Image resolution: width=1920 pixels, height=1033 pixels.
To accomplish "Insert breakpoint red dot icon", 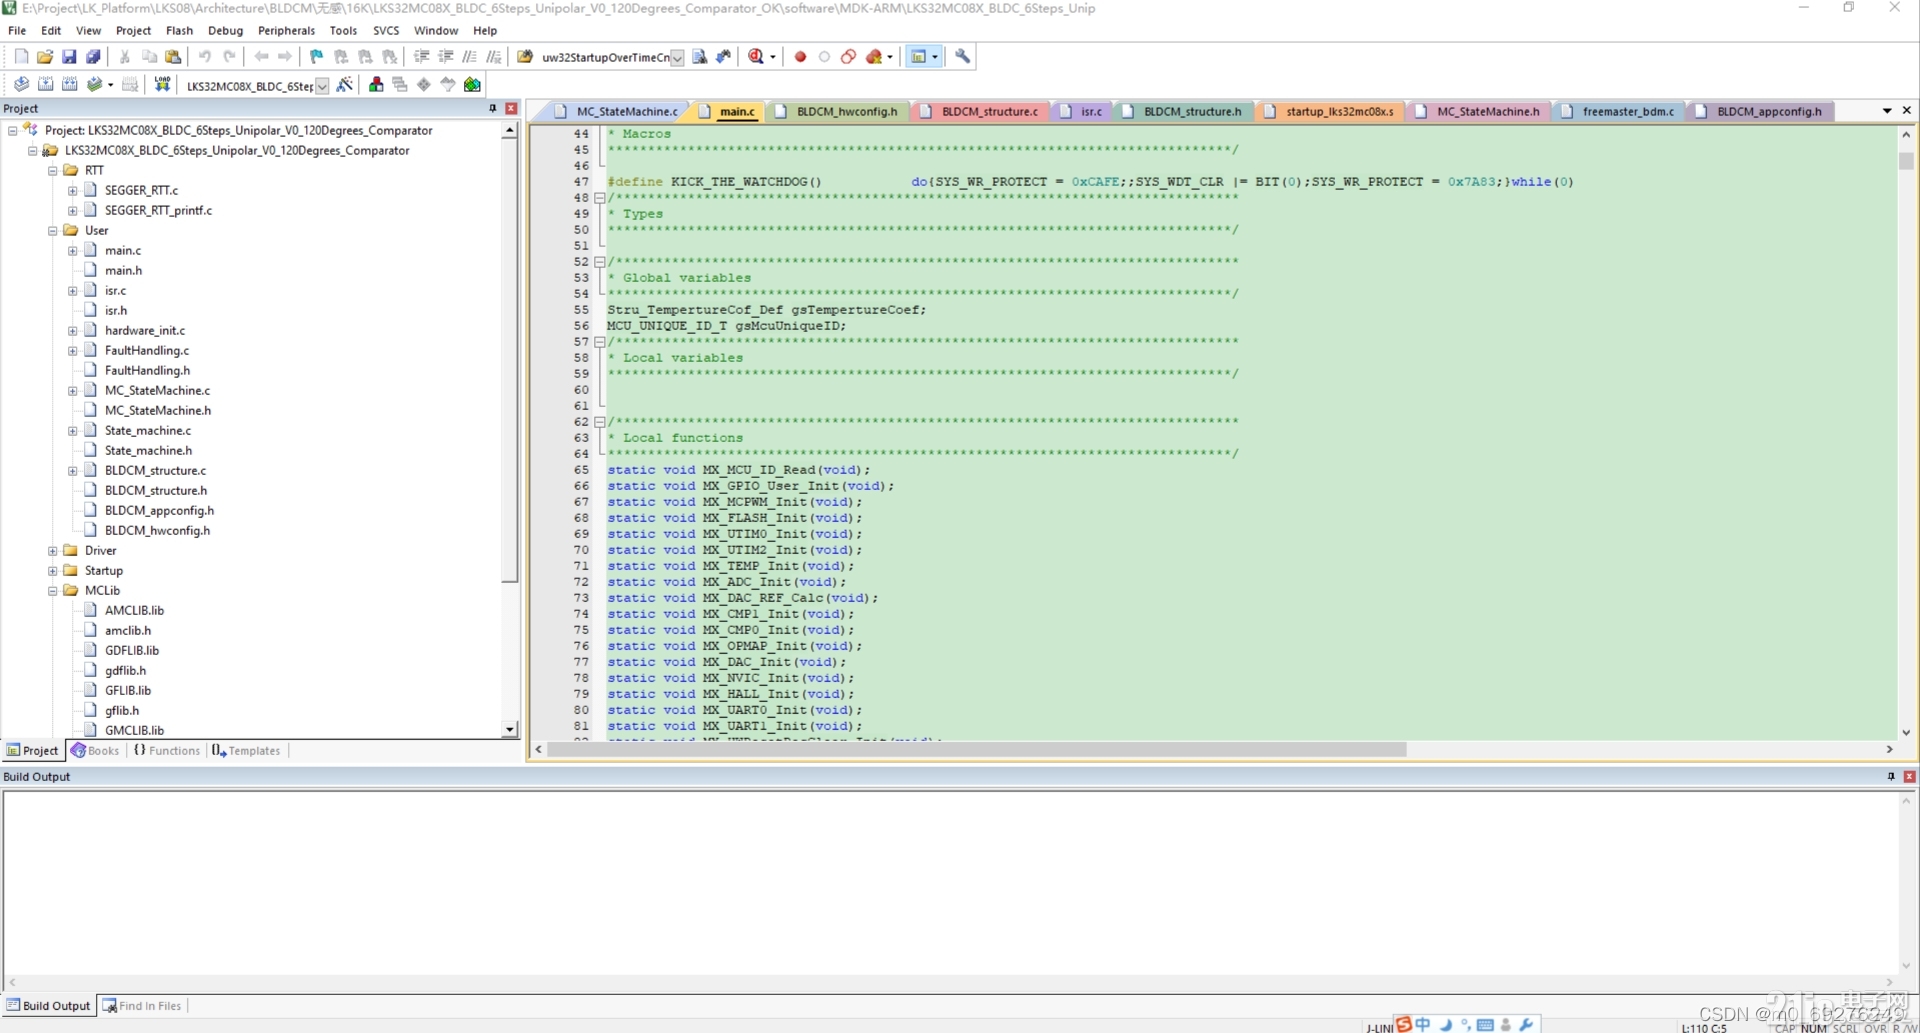I will pos(800,57).
